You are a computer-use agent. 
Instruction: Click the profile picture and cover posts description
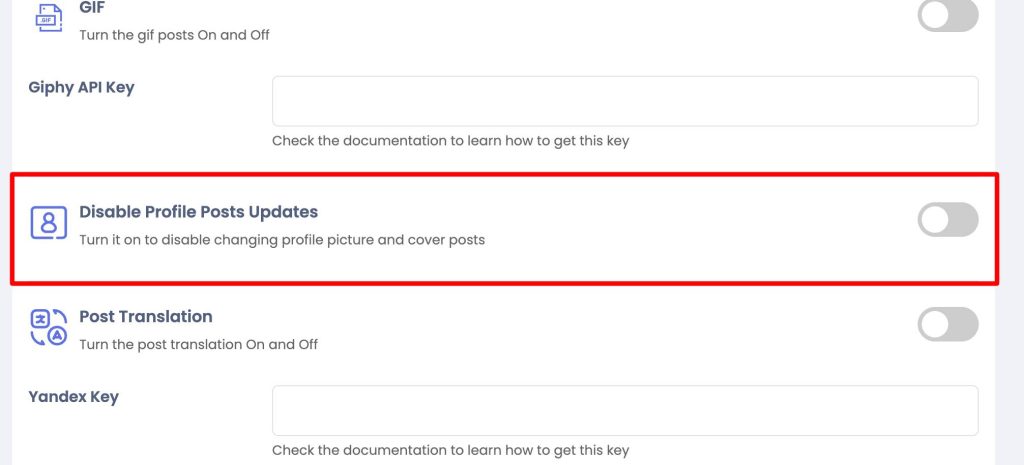click(x=282, y=240)
